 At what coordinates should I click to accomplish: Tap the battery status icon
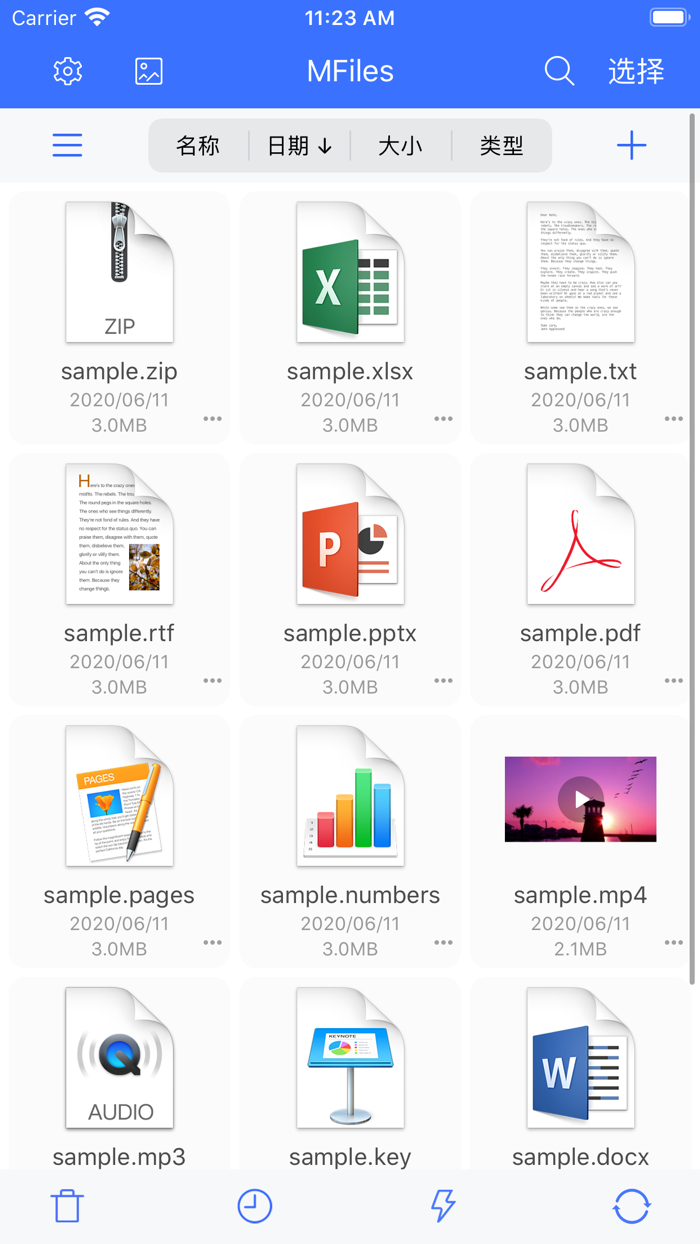pyautogui.click(x=669, y=18)
